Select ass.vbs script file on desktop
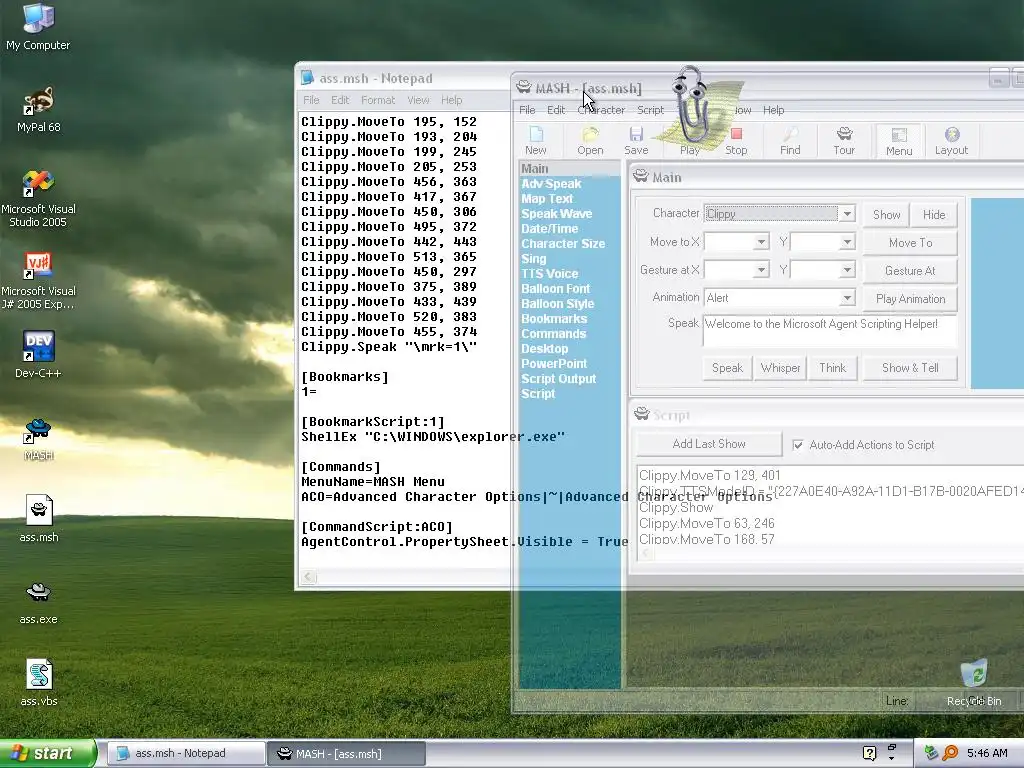Viewport: 1024px width, 768px height. [39, 682]
